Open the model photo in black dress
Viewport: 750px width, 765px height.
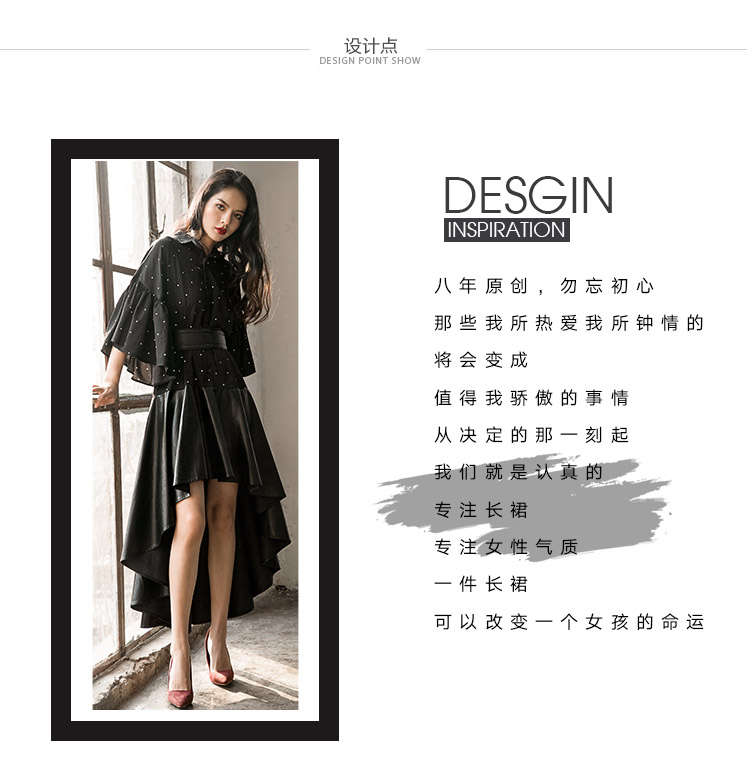point(195,435)
